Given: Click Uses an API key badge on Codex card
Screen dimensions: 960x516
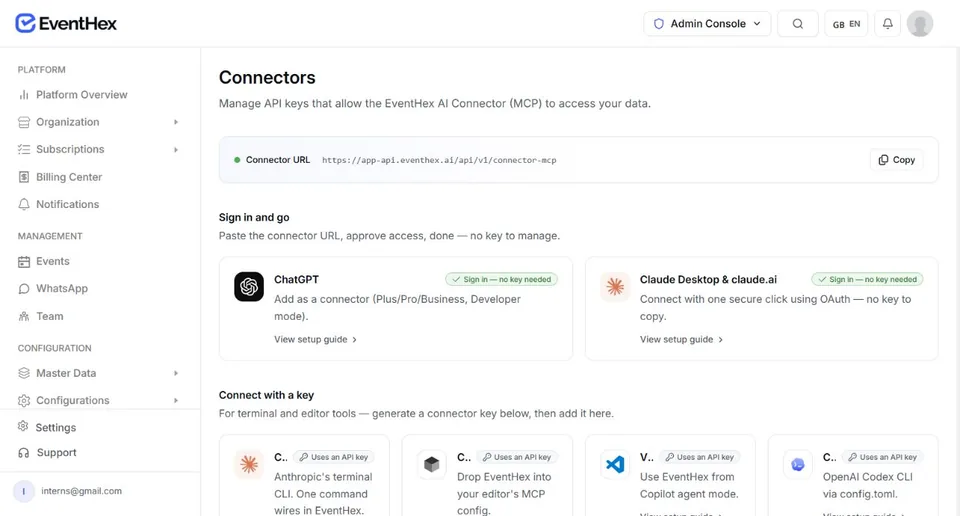Looking at the screenshot, I should coord(882,457).
